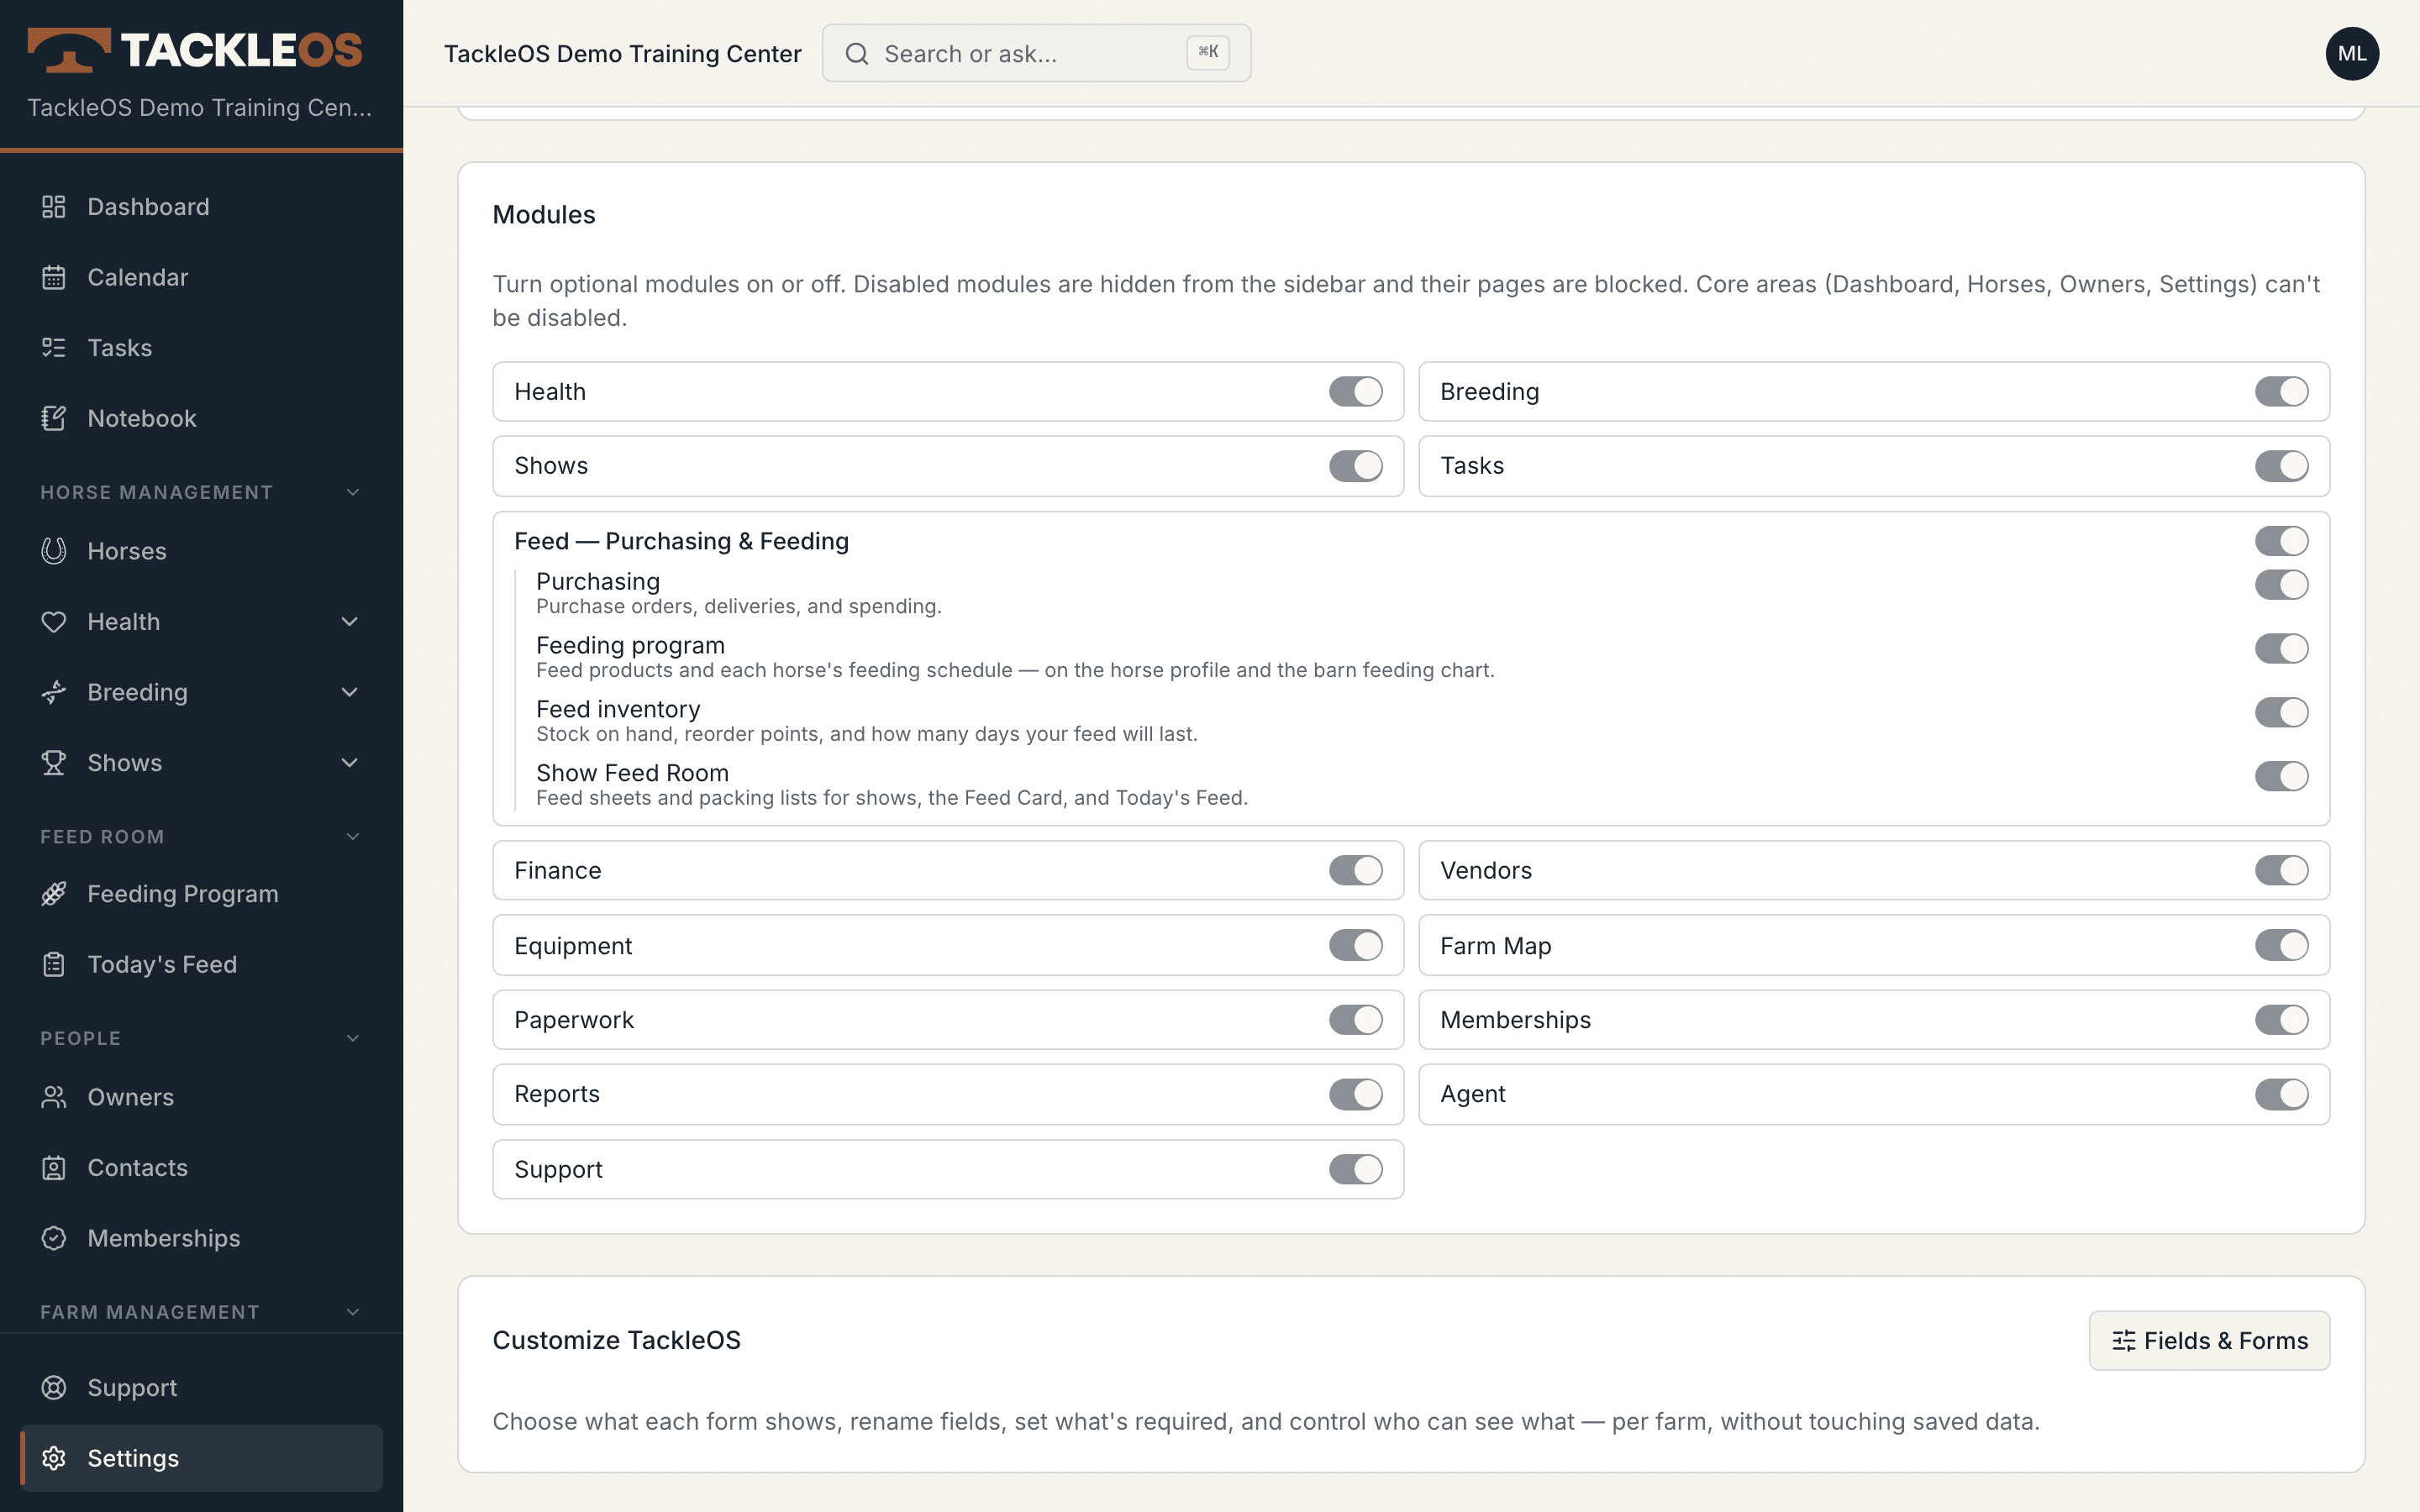Click the sliders icon on Fields & Forms
Image resolution: width=2420 pixels, height=1512 pixels.
click(2124, 1341)
